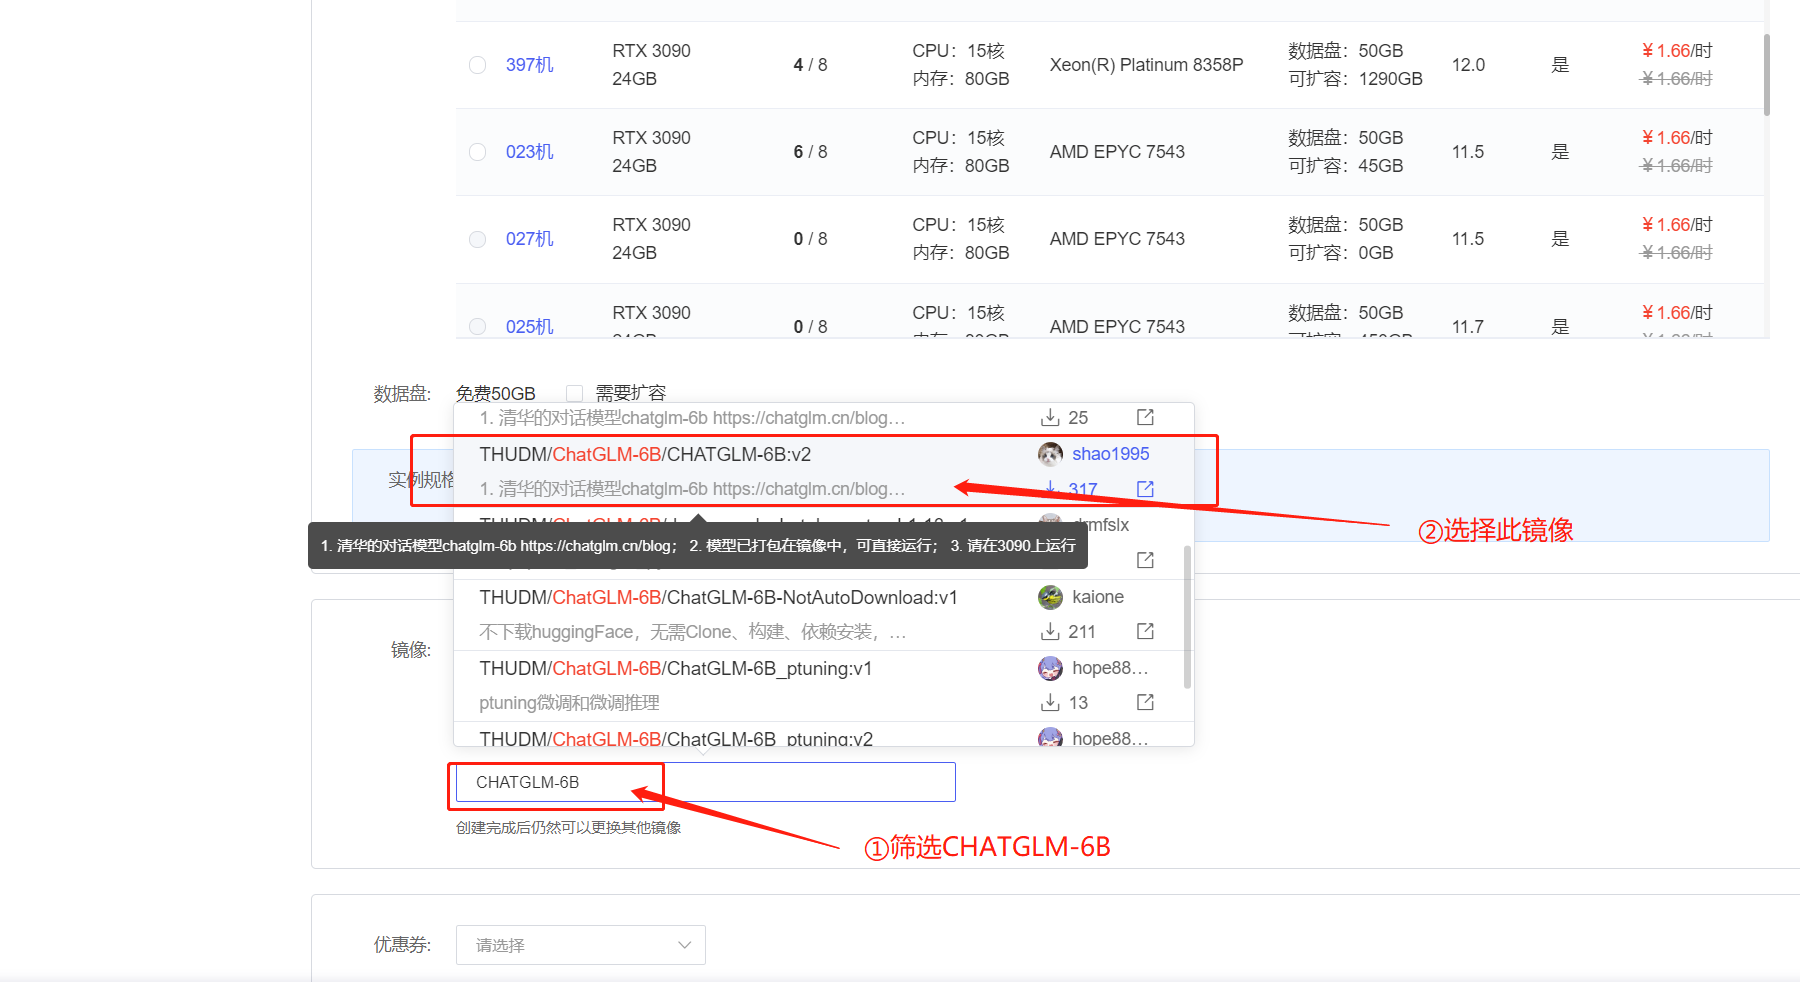1800x1005 pixels.
Task: Open the 优惠券 请选择 dropdown
Action: pos(581,945)
